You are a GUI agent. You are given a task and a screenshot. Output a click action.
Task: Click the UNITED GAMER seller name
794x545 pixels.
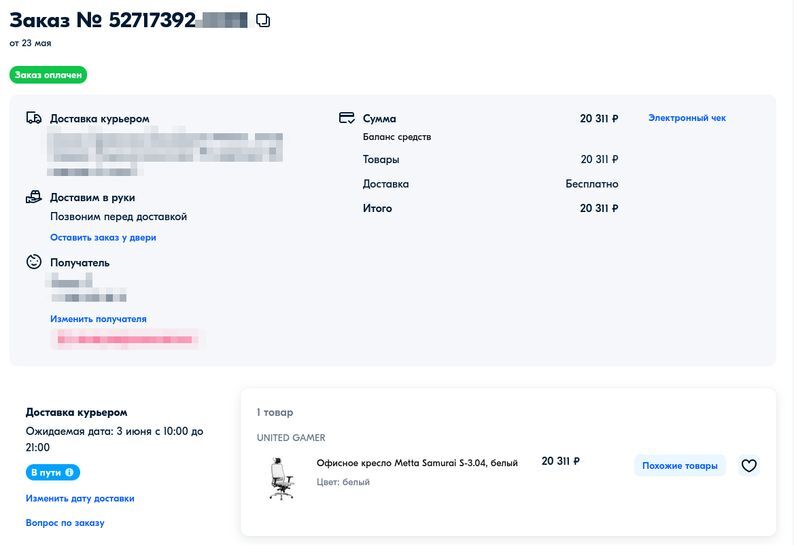[x=291, y=438]
